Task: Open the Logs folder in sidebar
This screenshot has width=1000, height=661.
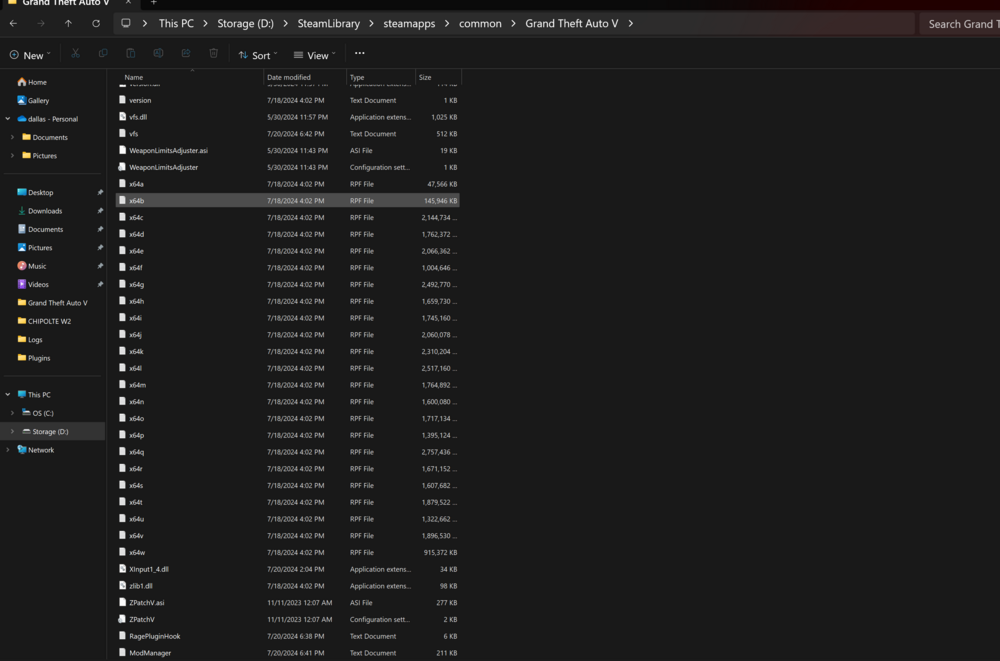Action: [30, 339]
